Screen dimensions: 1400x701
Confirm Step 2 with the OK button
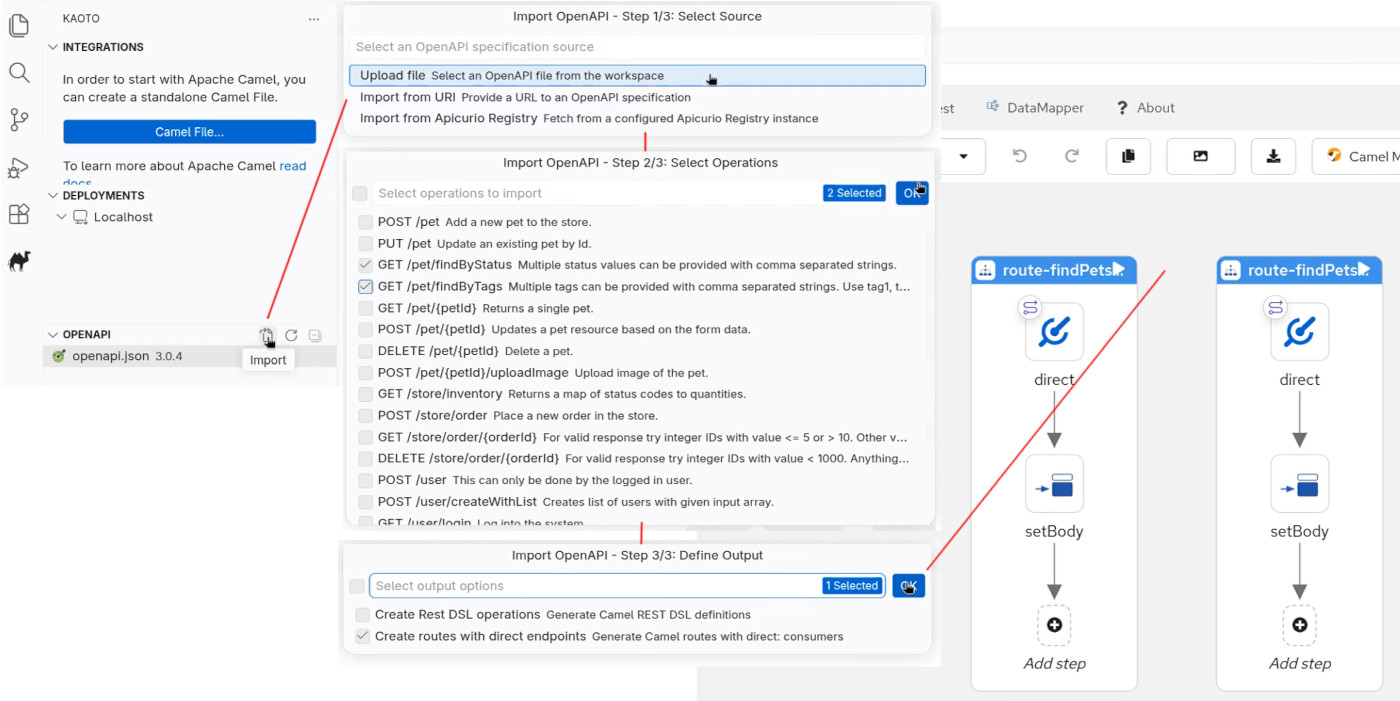pyautogui.click(x=912, y=193)
